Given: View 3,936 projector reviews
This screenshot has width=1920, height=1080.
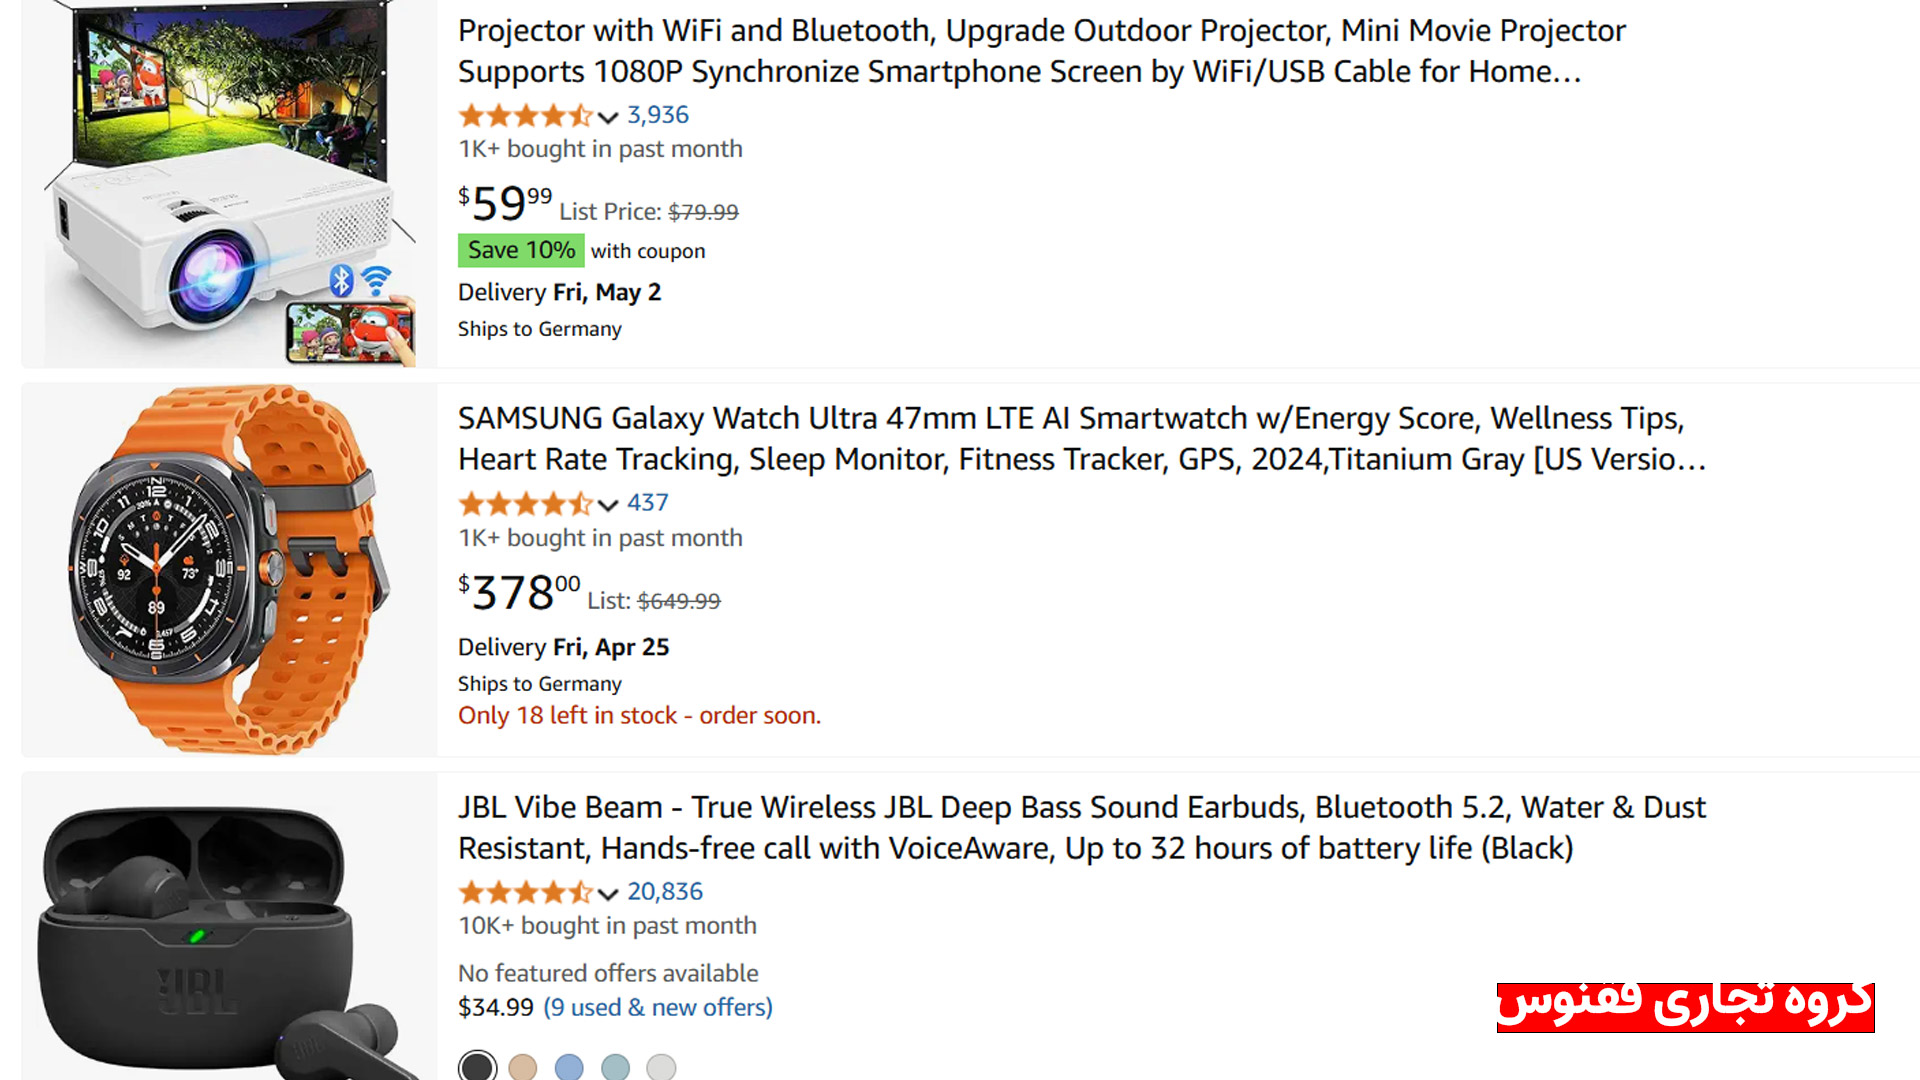Looking at the screenshot, I should click(x=658, y=116).
